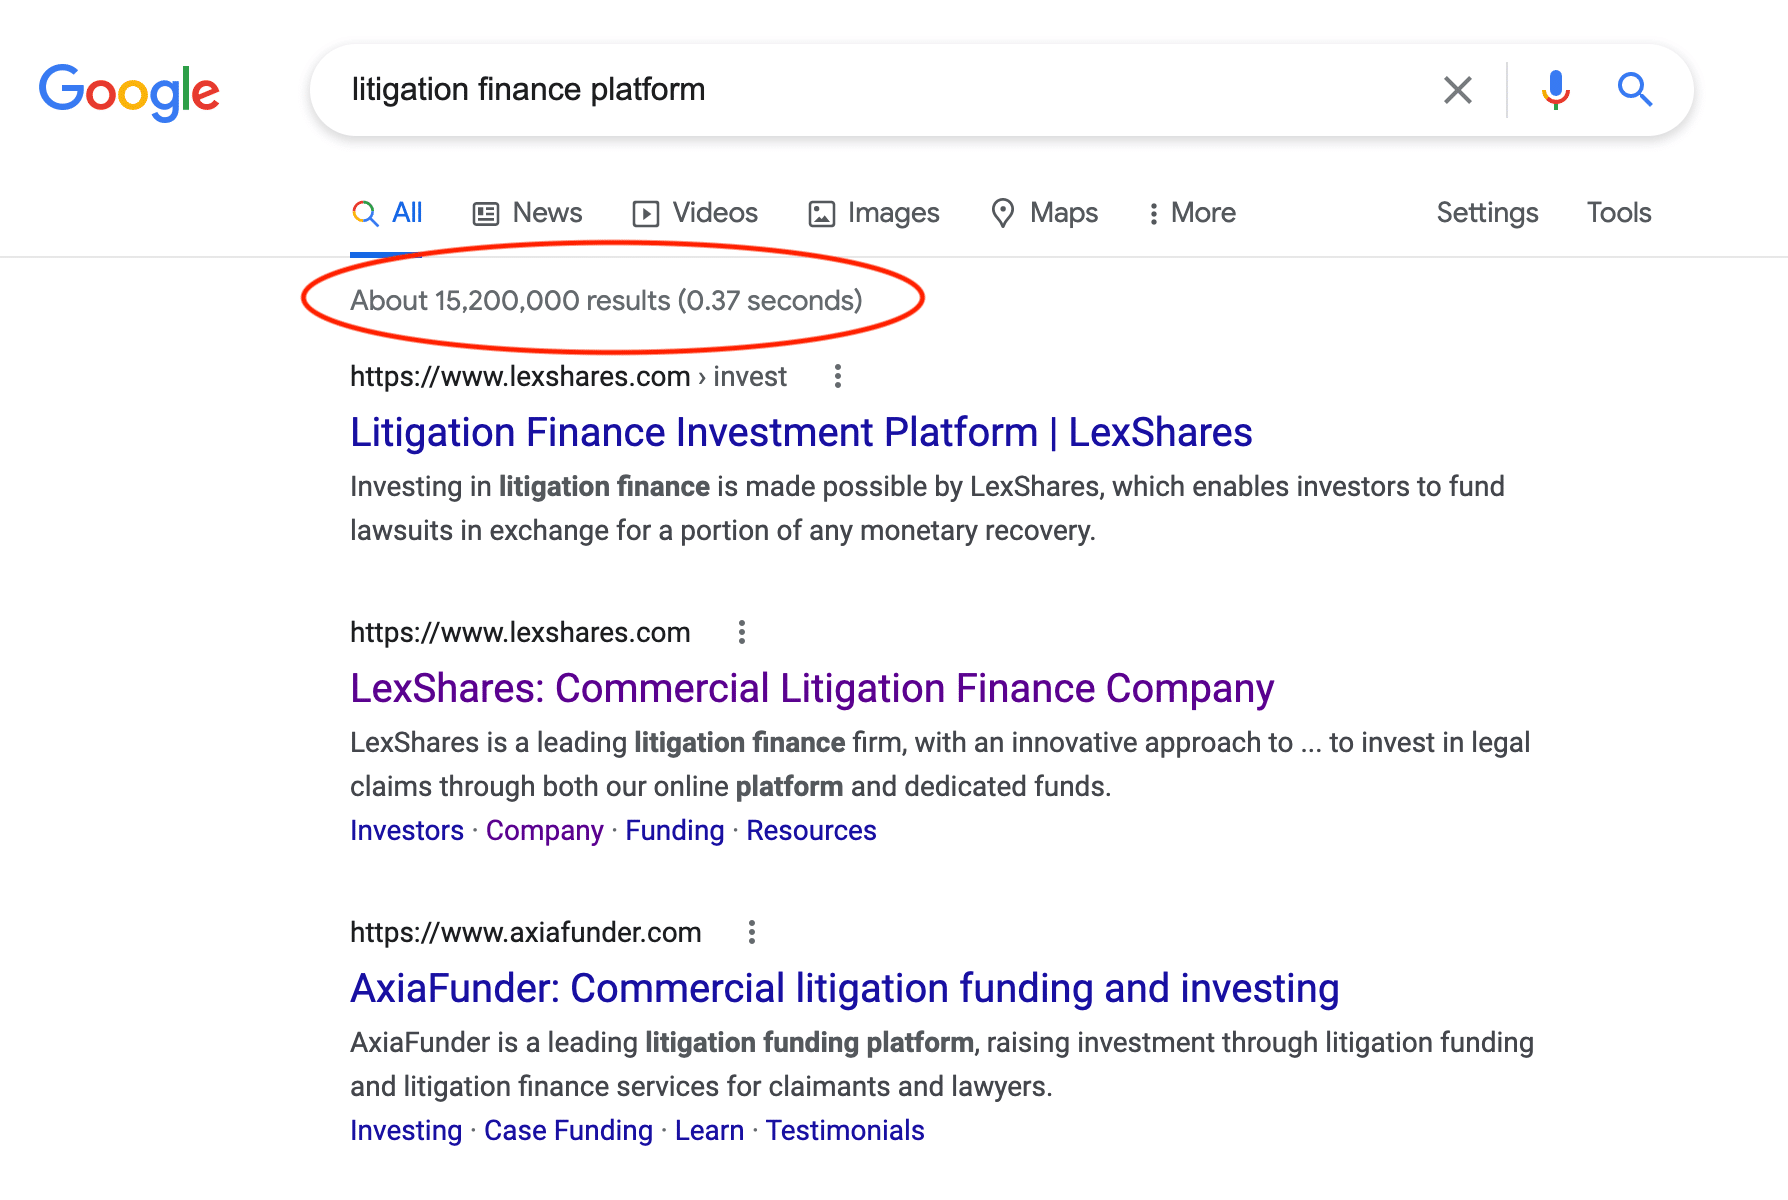Expand the More search categories menu
The width and height of the screenshot is (1788, 1200).
tap(1191, 213)
